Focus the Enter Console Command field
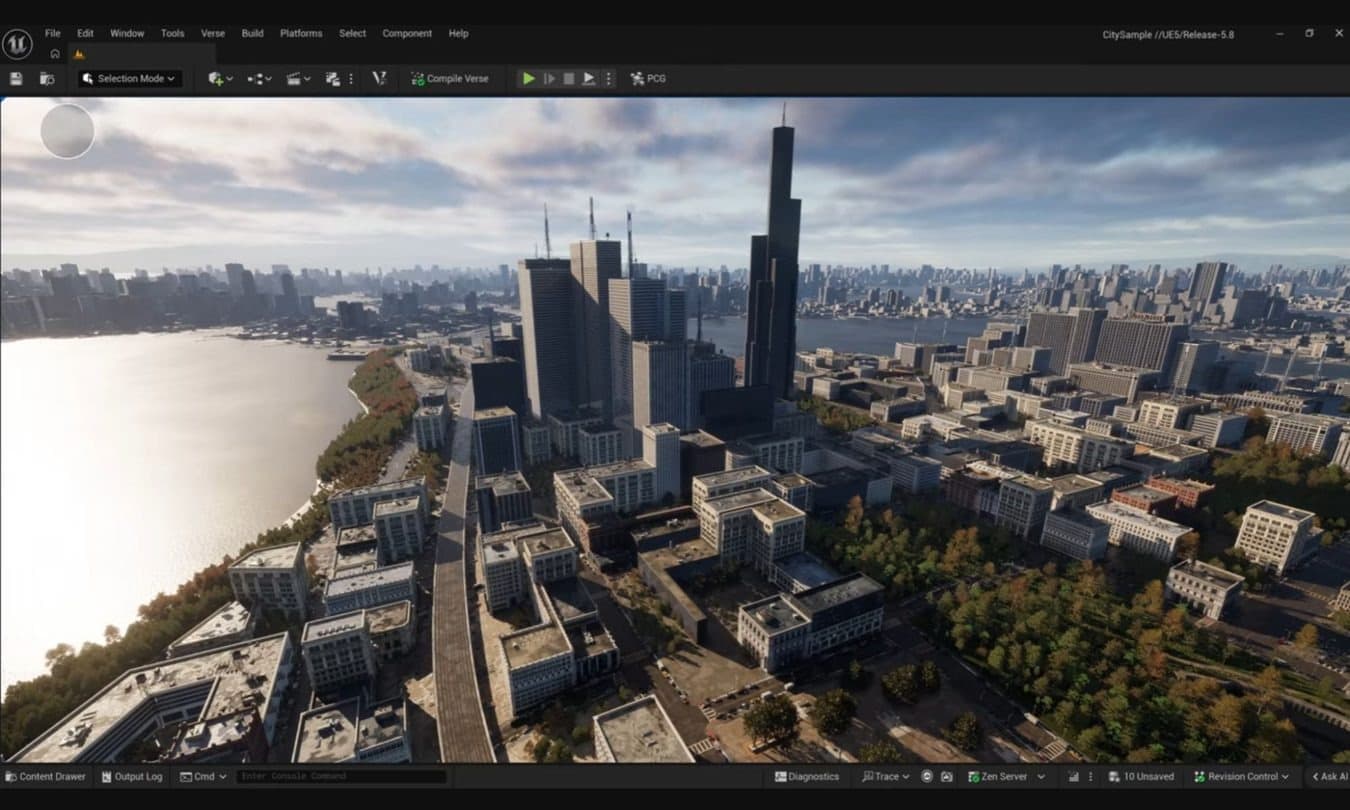 [x=341, y=776]
